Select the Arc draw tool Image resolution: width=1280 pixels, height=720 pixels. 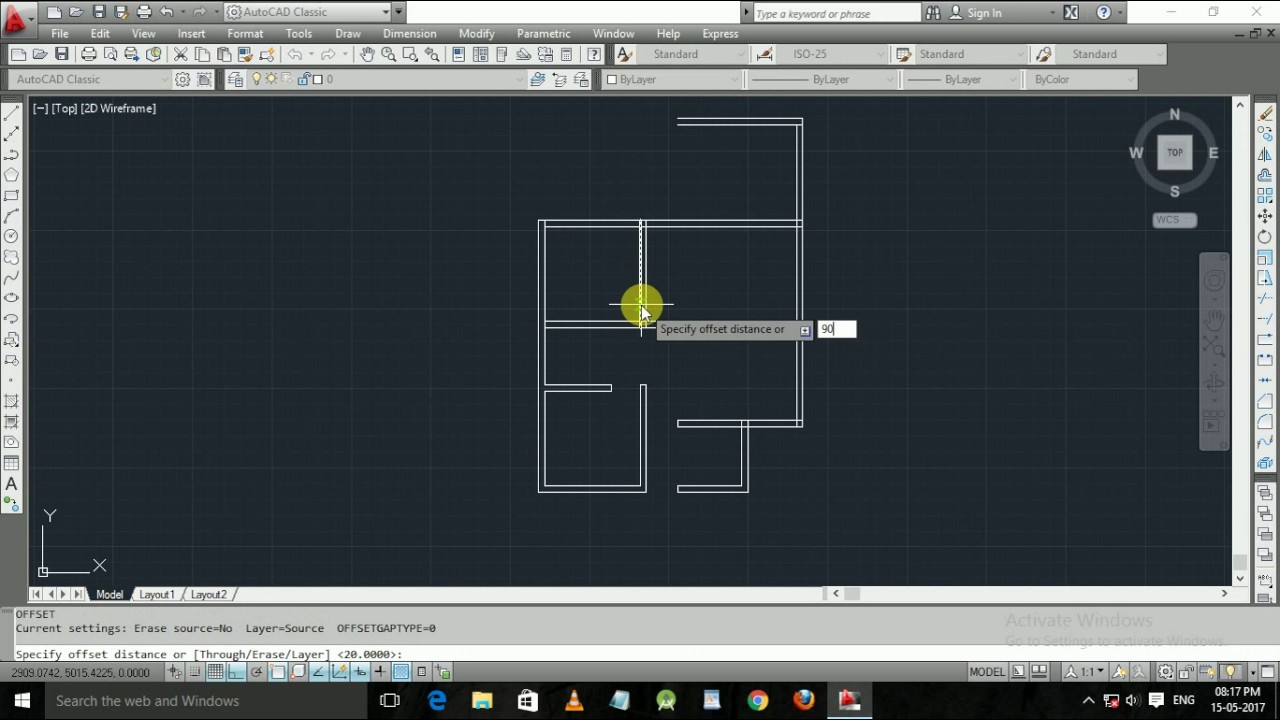point(12,216)
